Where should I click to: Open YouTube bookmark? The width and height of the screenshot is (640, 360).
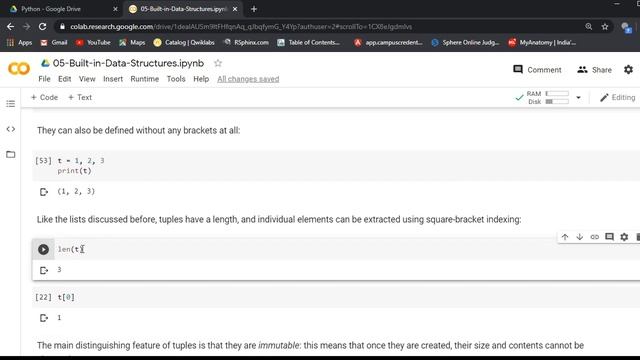(x=93, y=42)
